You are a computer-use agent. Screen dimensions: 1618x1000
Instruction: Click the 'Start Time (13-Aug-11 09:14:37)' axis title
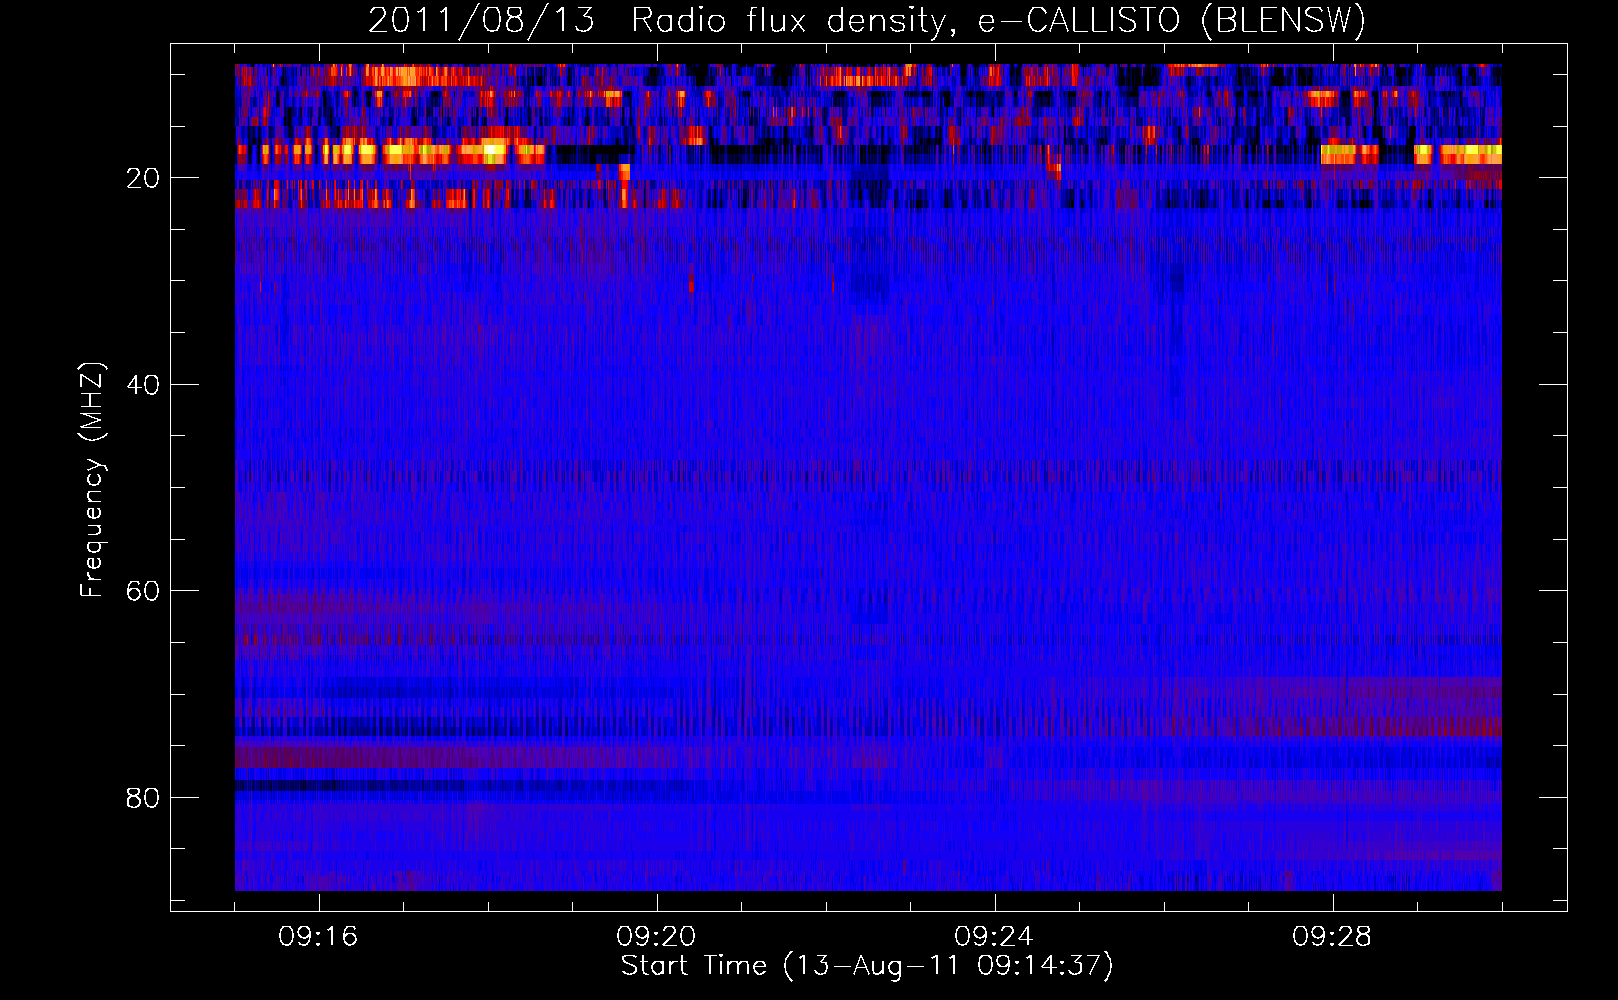(x=867, y=966)
